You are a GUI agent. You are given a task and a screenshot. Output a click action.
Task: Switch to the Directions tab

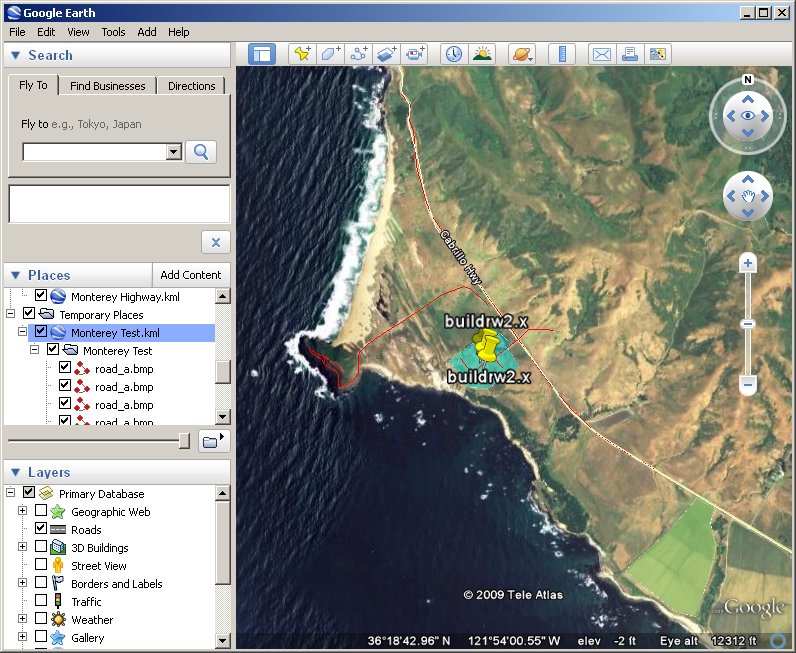click(191, 86)
